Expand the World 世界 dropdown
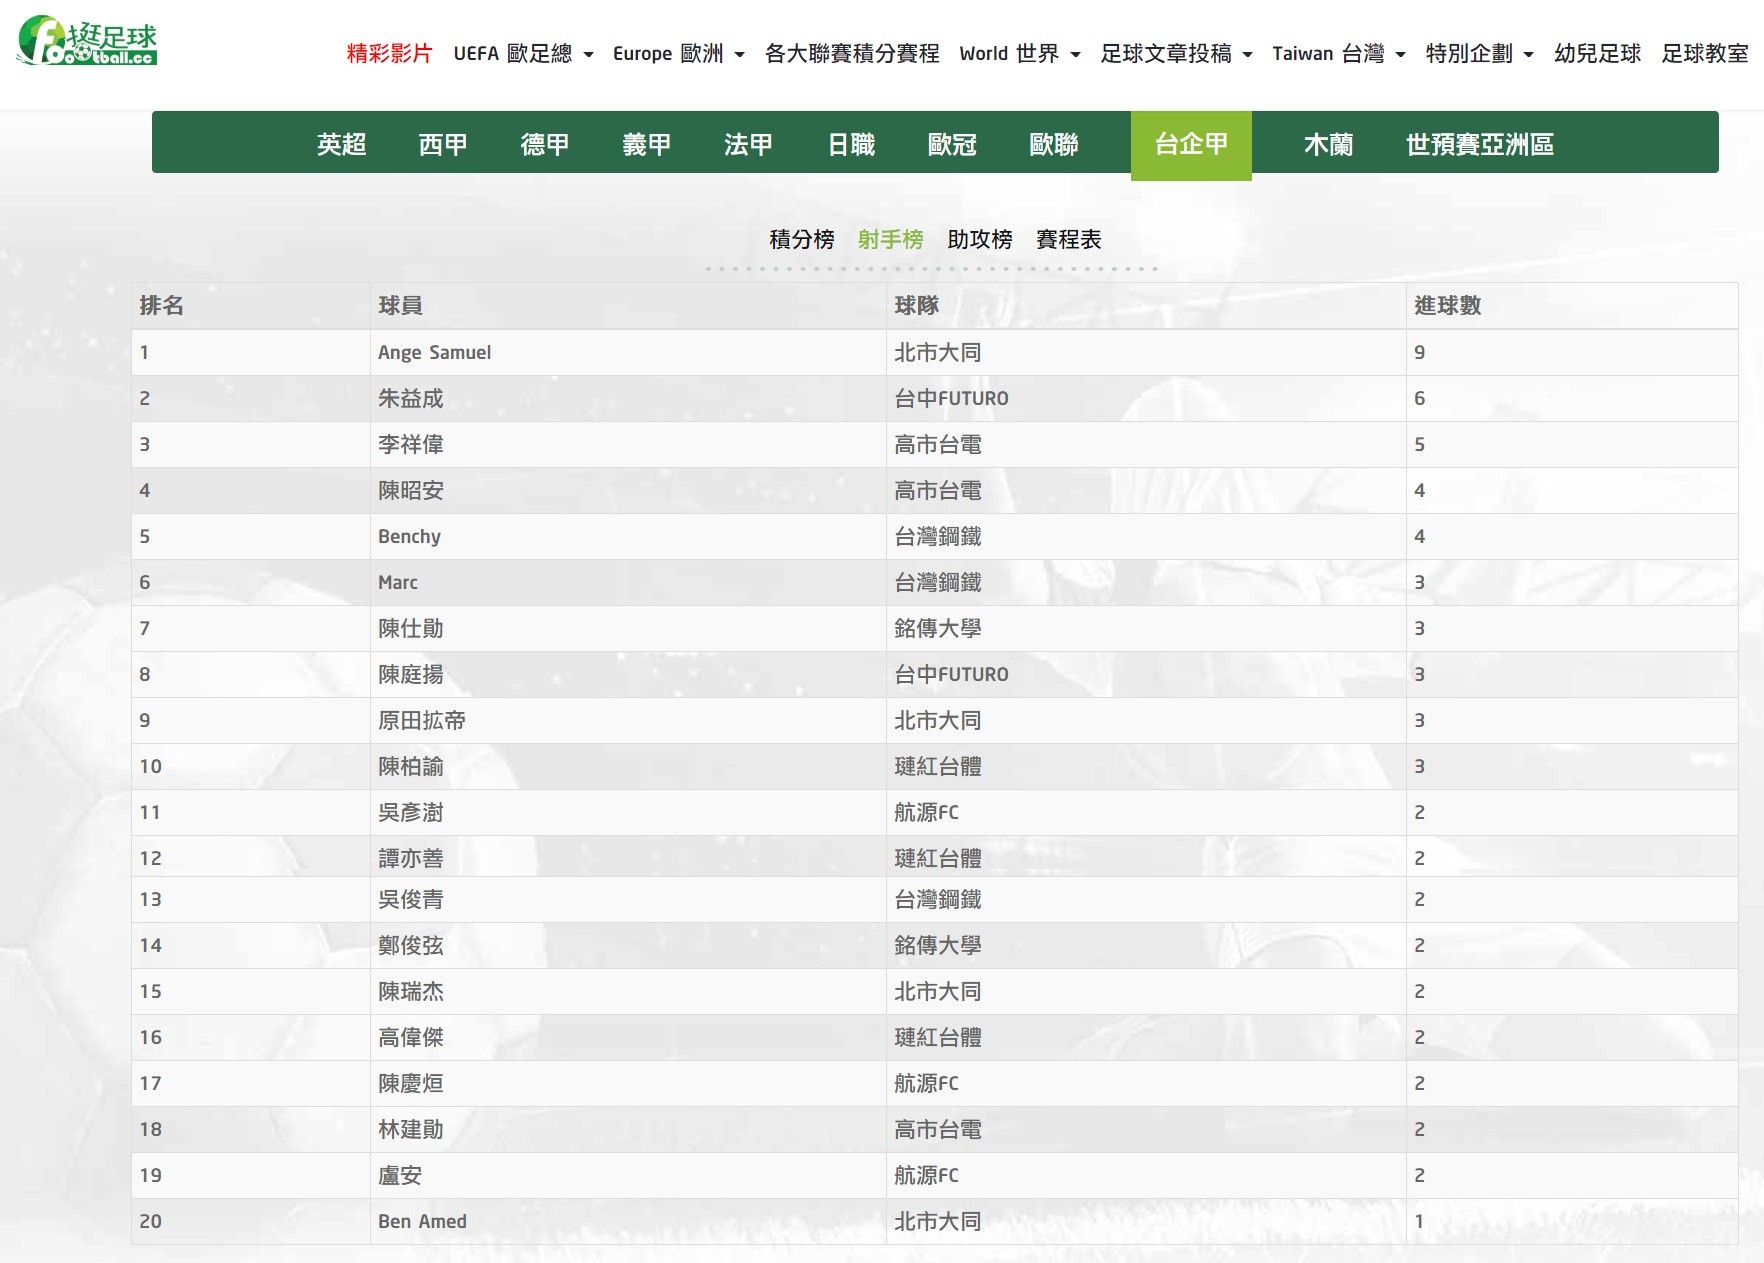Viewport: 1764px width, 1263px height. (x=1019, y=54)
